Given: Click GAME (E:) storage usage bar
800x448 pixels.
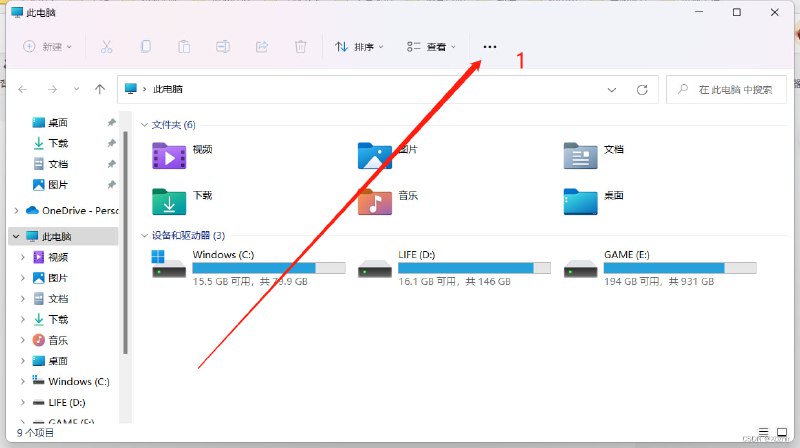Looking at the screenshot, I should [x=680, y=268].
